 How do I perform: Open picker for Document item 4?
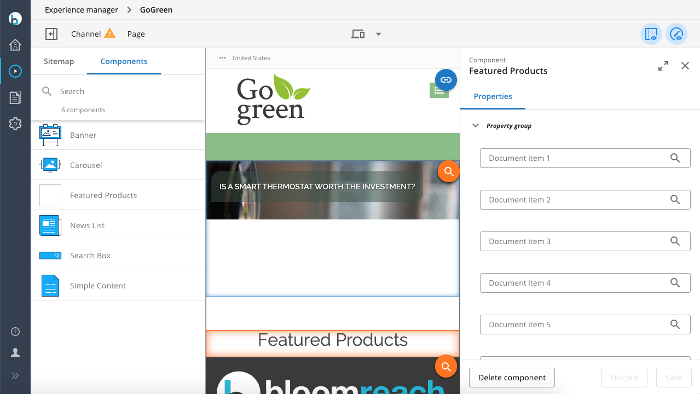(675, 282)
